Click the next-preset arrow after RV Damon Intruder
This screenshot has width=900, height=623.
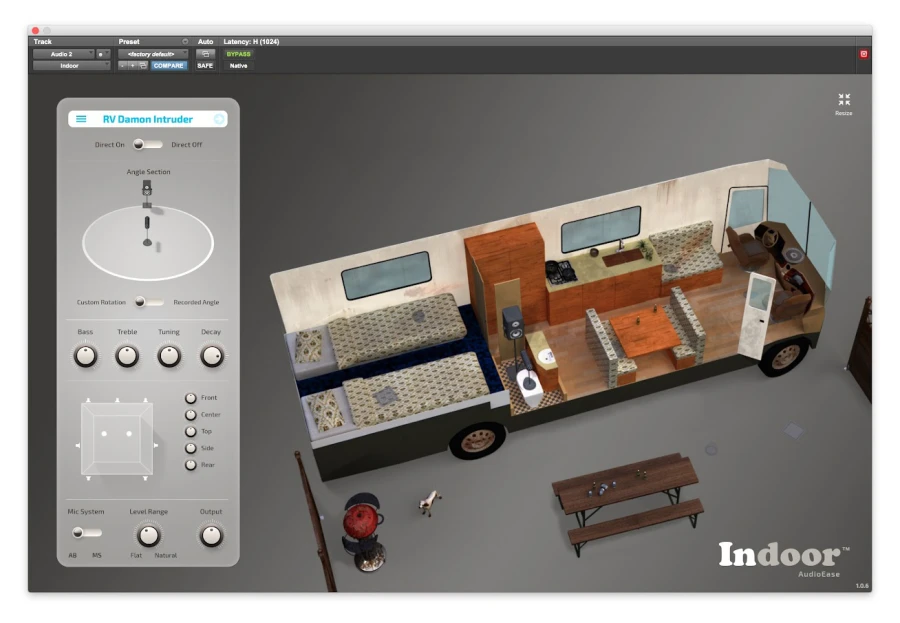click(x=219, y=119)
